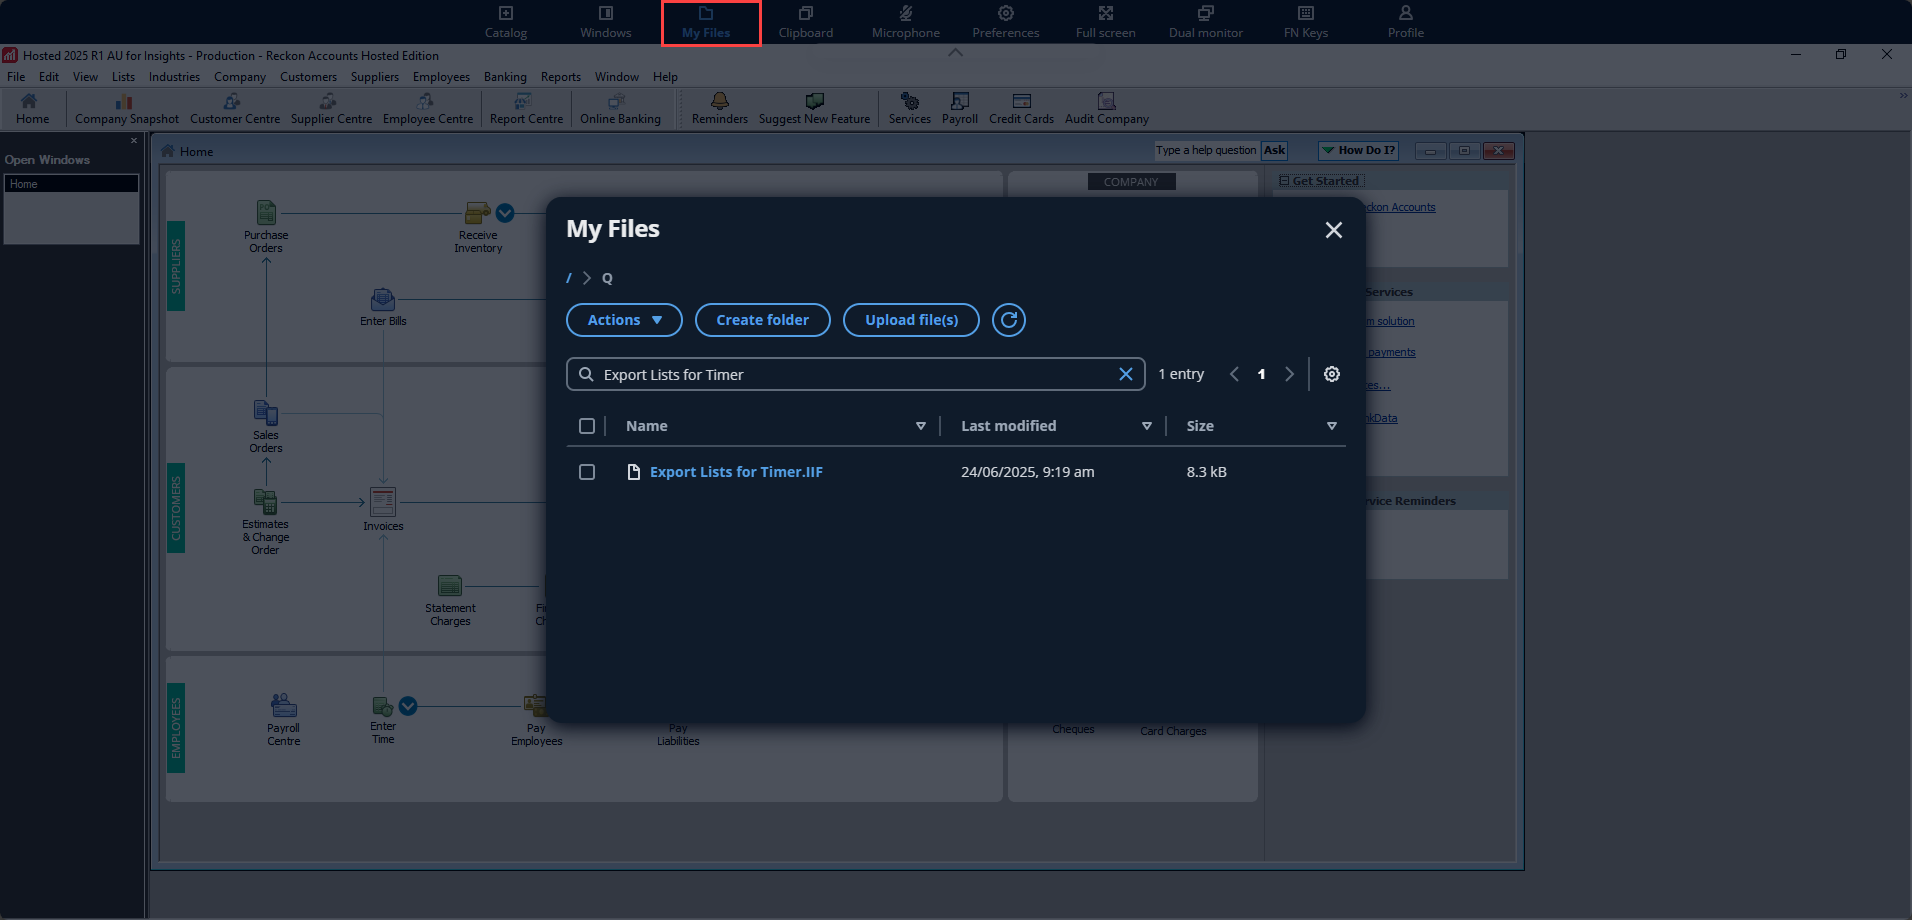Image resolution: width=1912 pixels, height=920 pixels.
Task: Open the Reports menu
Action: [560, 77]
